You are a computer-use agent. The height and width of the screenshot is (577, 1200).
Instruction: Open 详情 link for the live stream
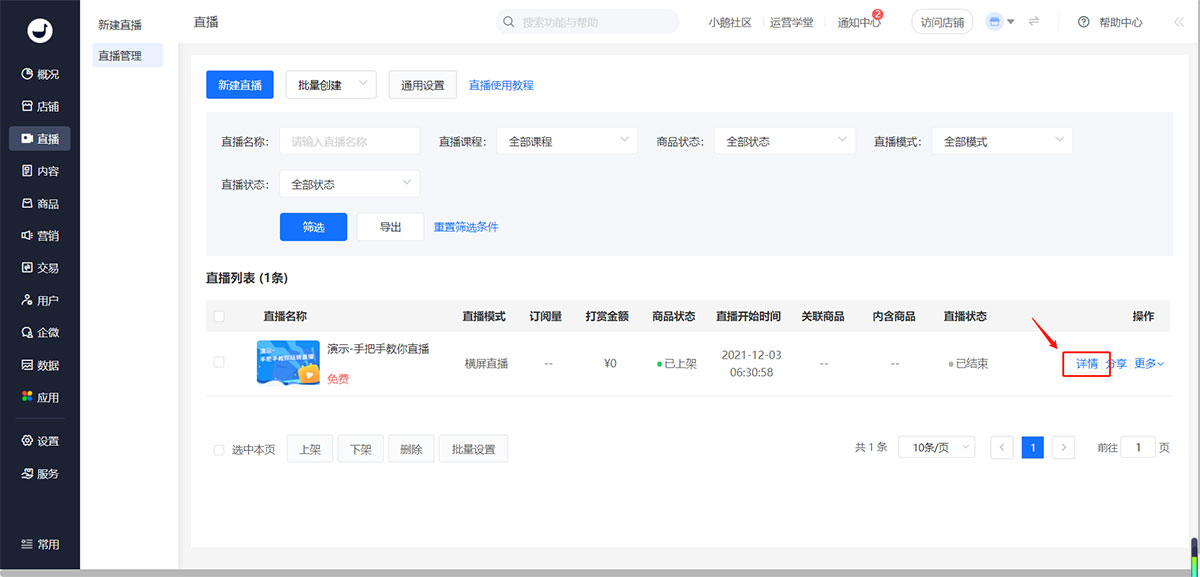[1087, 364]
